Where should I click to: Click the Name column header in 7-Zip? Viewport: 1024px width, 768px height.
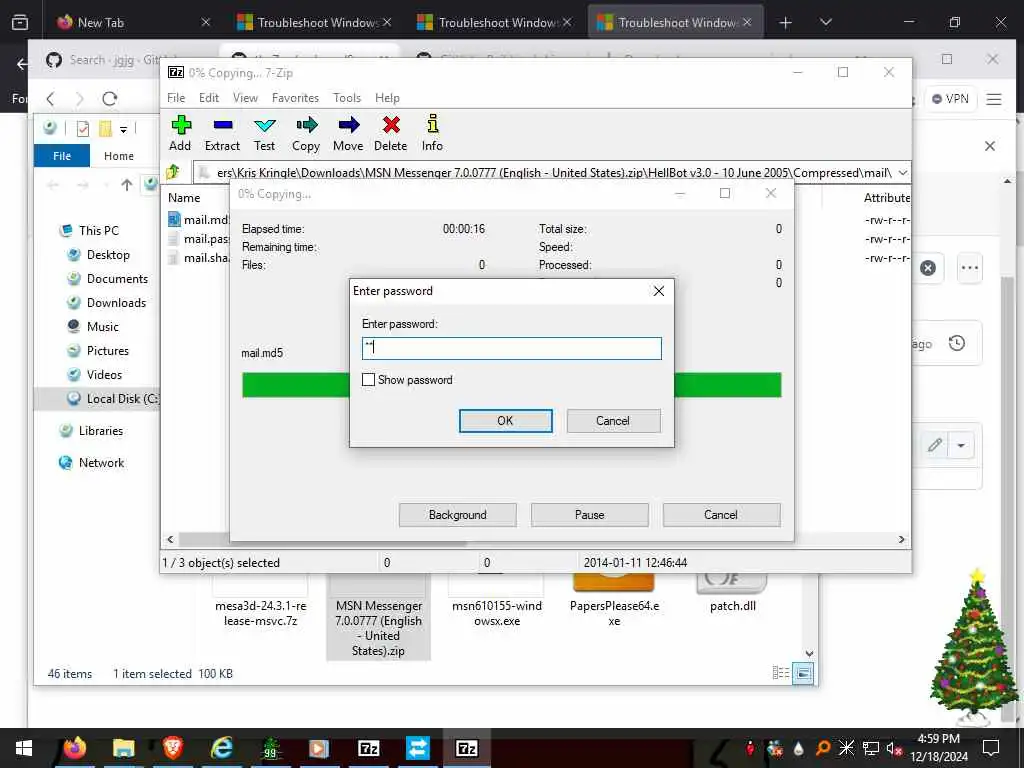(x=184, y=198)
